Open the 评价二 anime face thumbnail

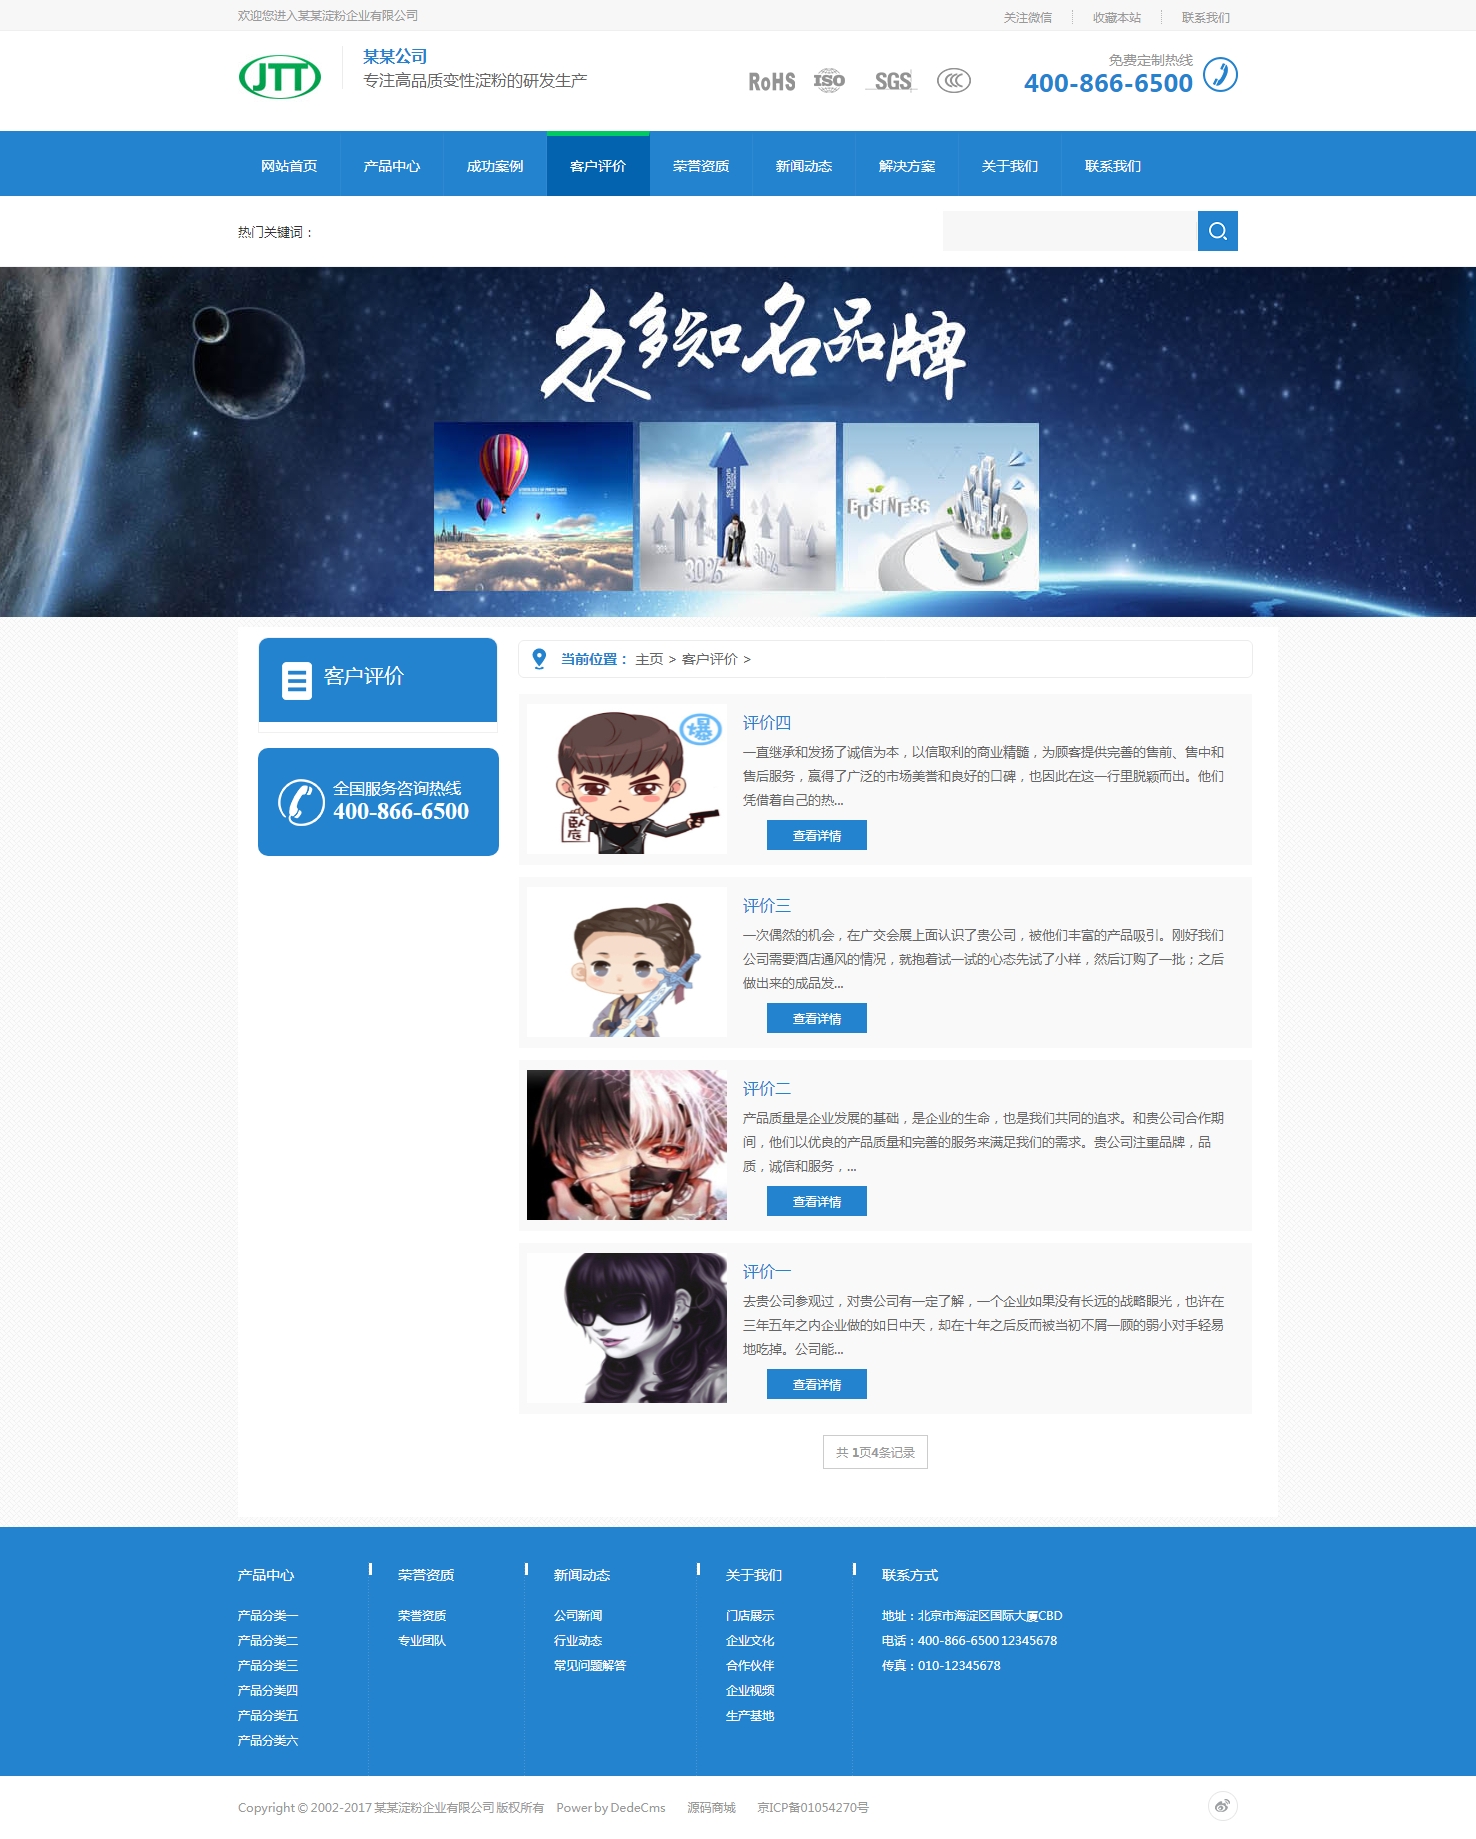click(x=627, y=1145)
